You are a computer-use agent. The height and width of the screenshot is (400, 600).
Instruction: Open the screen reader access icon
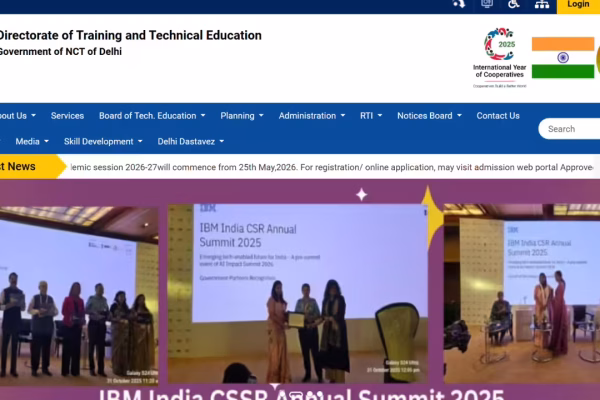[487, 4]
